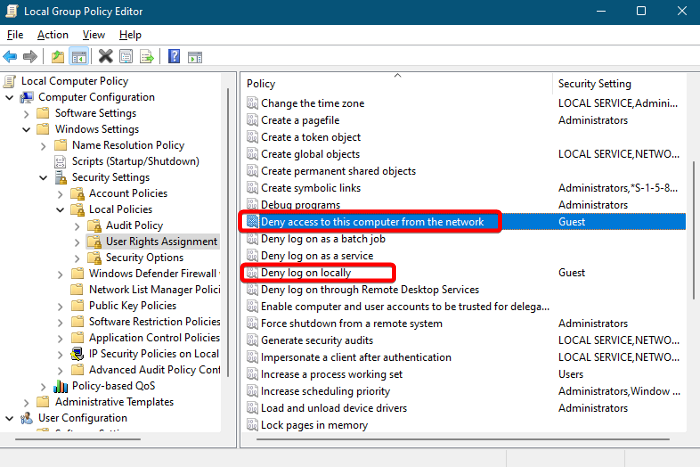Click the policy icon beside Create a pagefile
This screenshot has width=700, height=467.
pyautogui.click(x=252, y=121)
